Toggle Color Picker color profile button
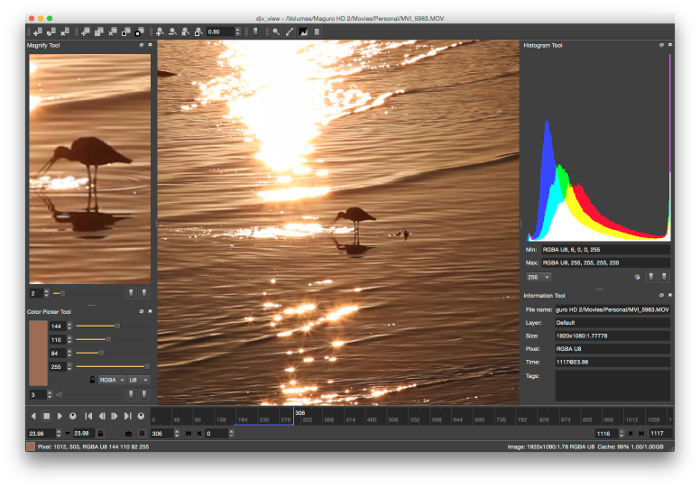700x489 pixels. point(131,394)
